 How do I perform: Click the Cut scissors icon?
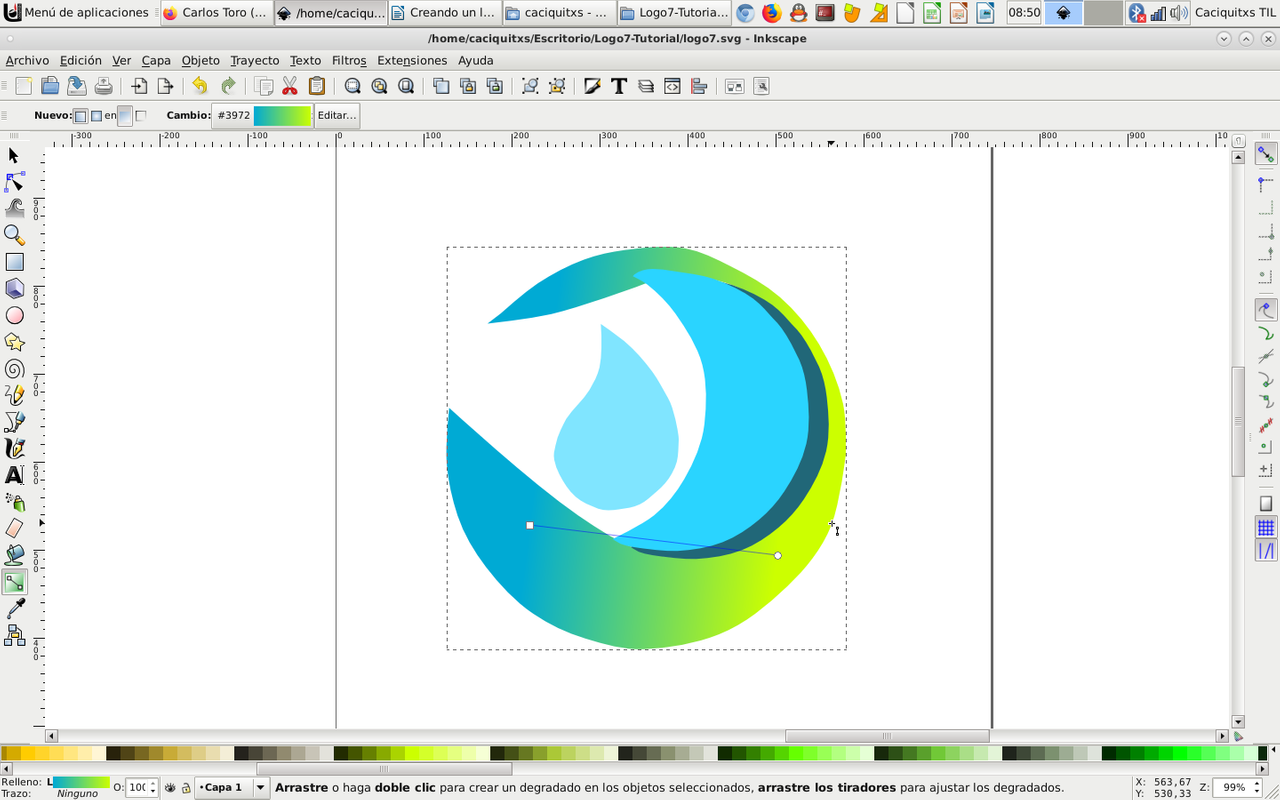[290, 86]
